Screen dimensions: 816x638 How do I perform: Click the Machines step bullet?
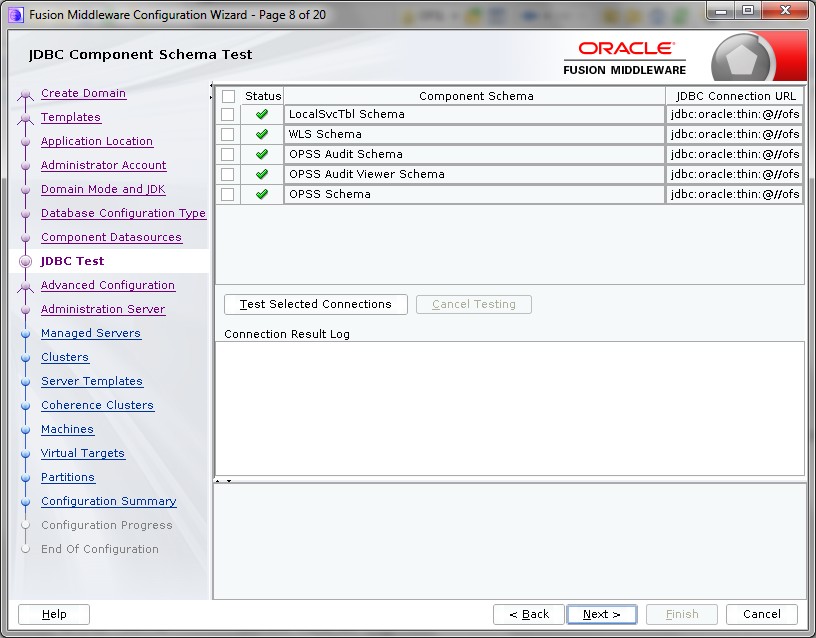coord(26,430)
